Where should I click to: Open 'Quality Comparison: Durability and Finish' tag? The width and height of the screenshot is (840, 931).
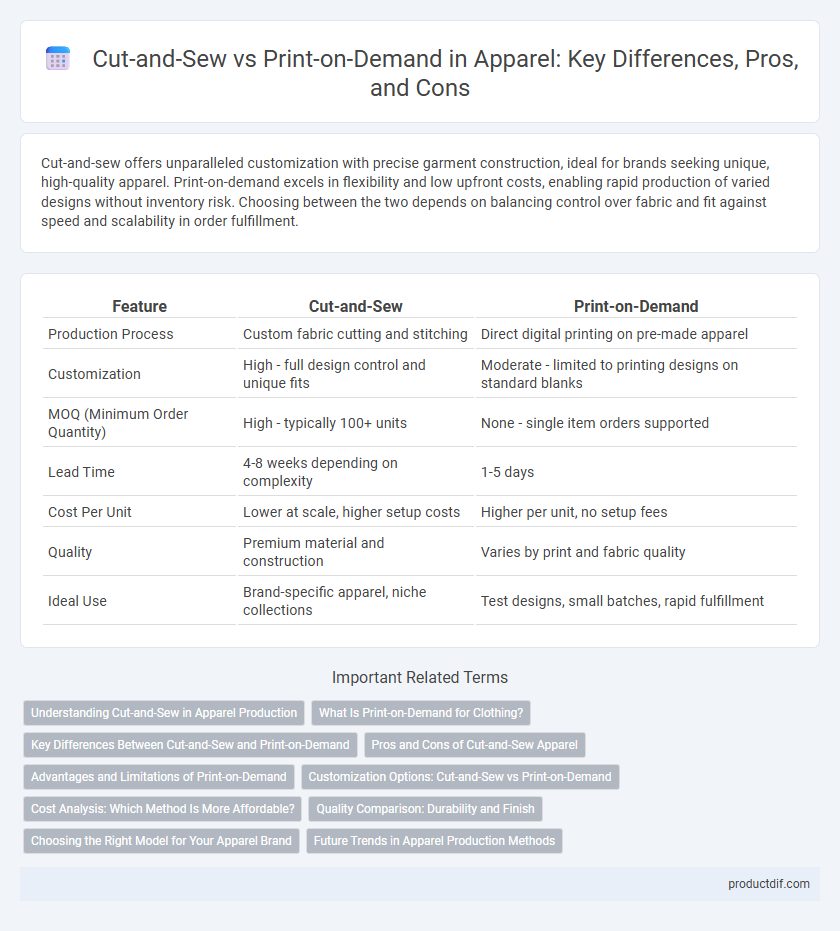coord(425,809)
